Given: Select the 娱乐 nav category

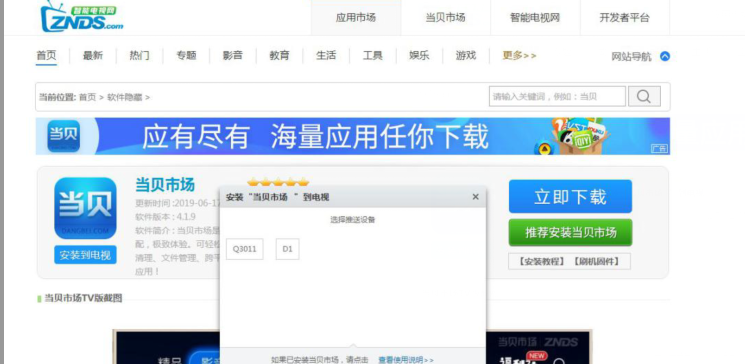Looking at the screenshot, I should (419, 56).
